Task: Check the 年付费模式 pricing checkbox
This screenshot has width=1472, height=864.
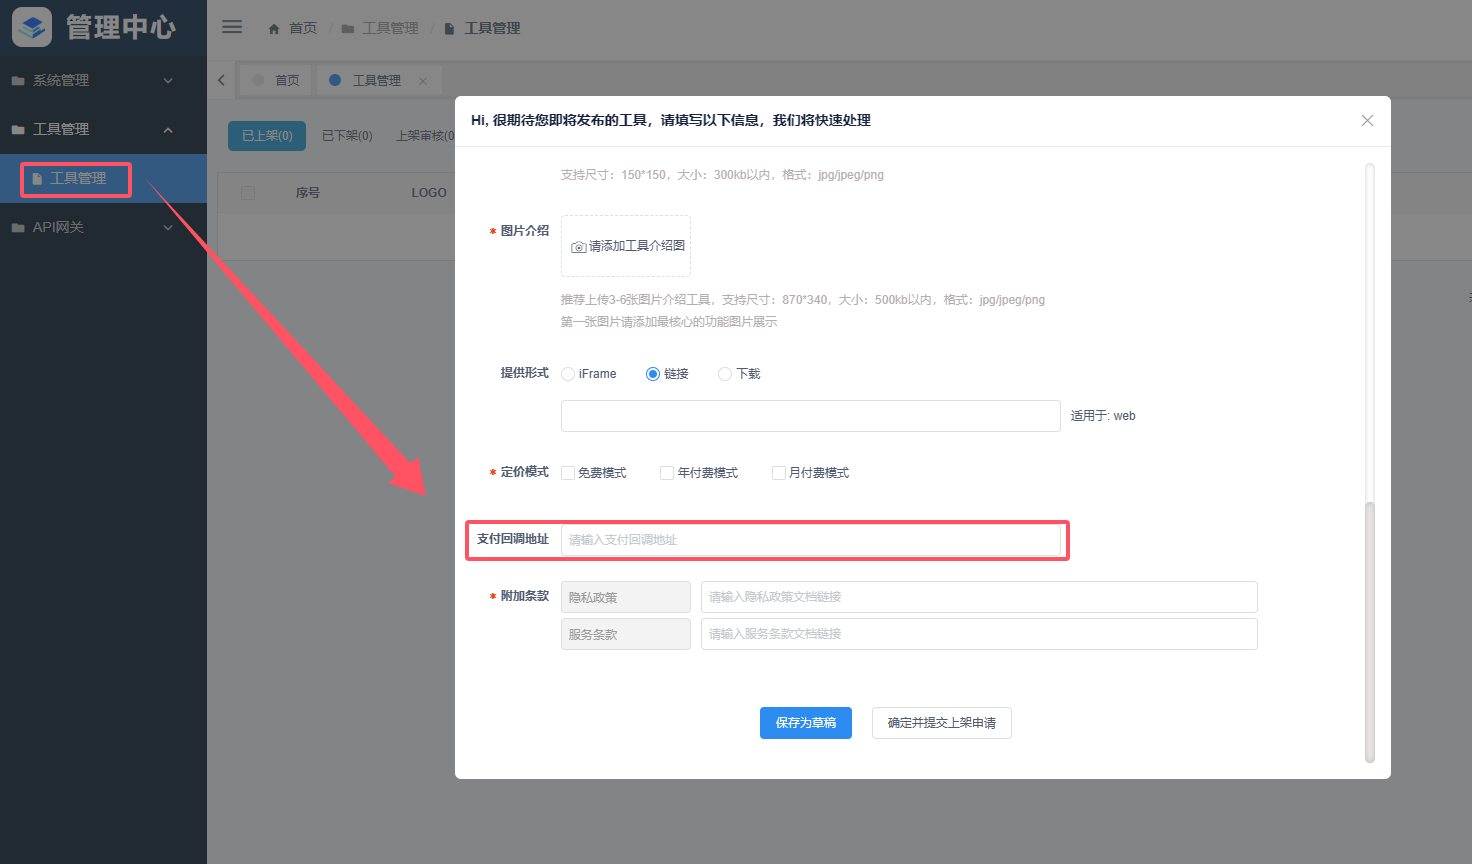Action: 667,473
